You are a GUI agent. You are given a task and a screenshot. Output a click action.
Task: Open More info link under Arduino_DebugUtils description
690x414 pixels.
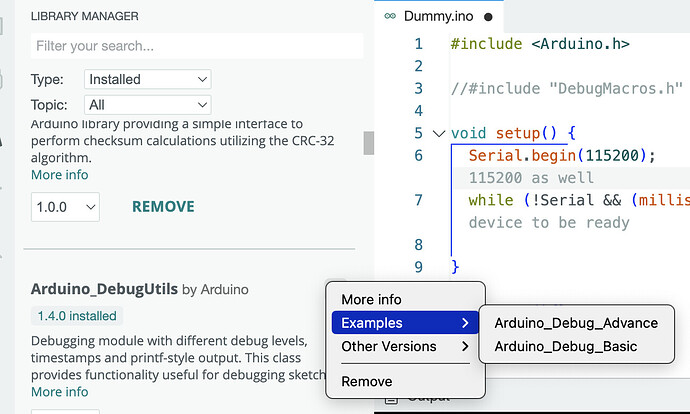(59, 392)
